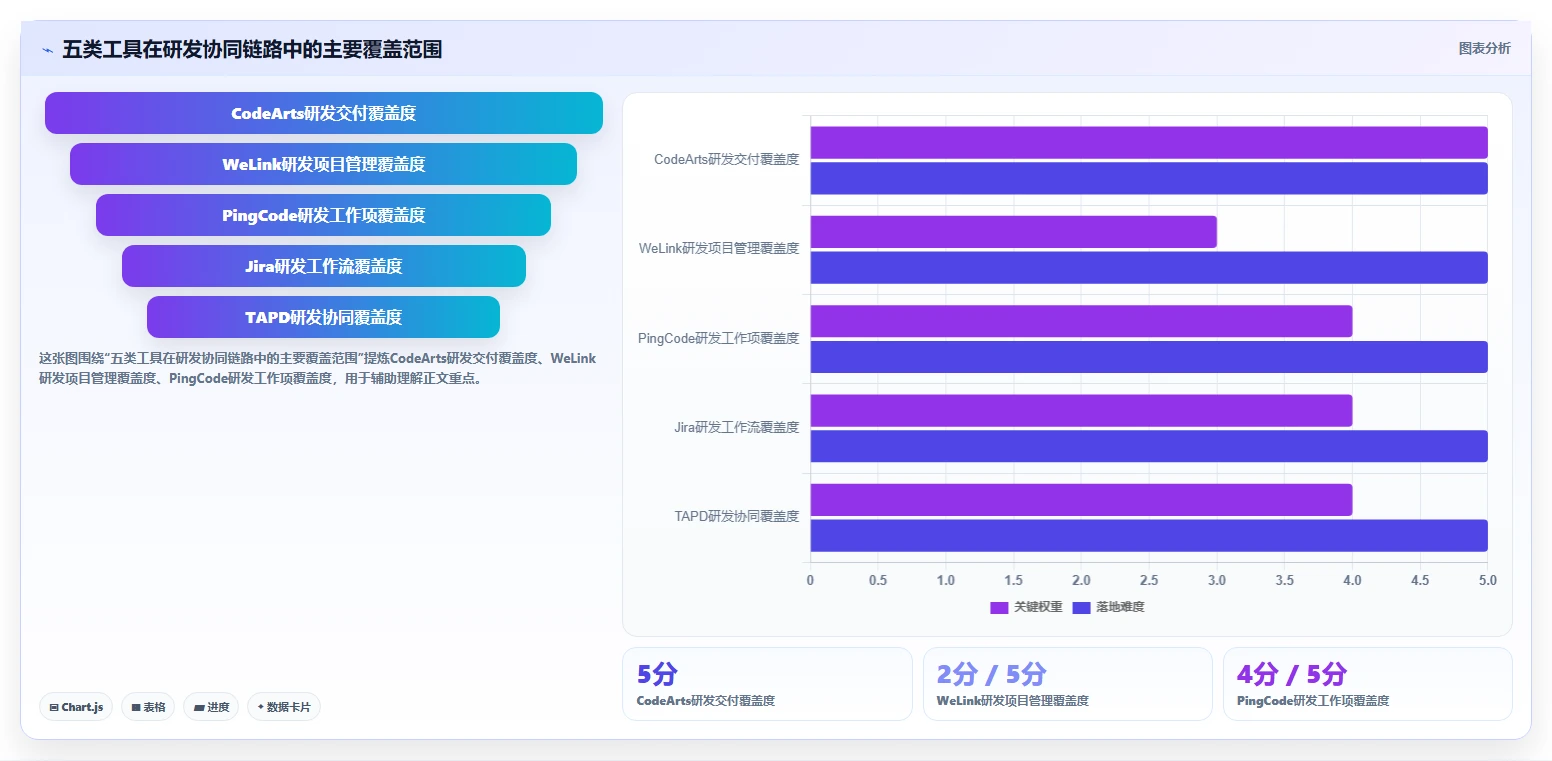The height and width of the screenshot is (761, 1552).
Task: Click the purple 关键权重 bar for TAPD
Action: click(x=1081, y=500)
